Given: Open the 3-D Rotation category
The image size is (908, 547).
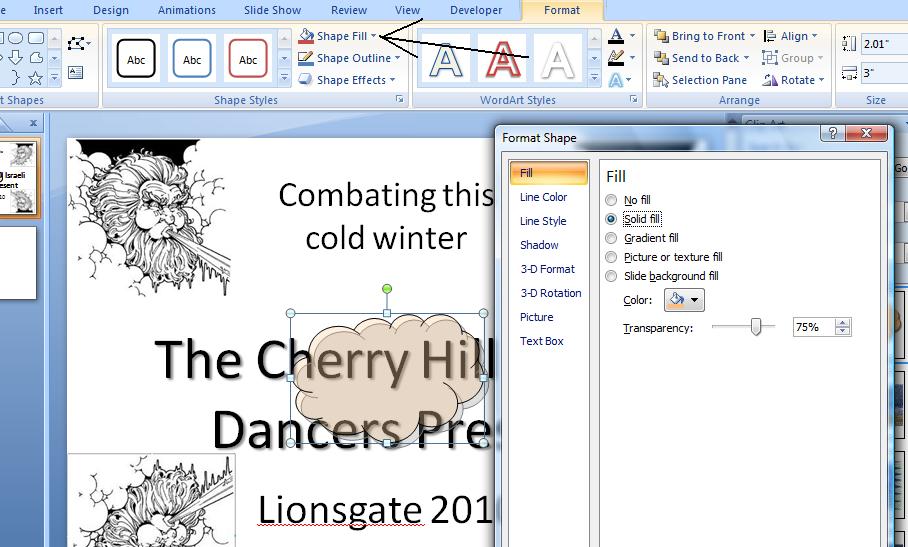Looking at the screenshot, I should pyautogui.click(x=551, y=293).
